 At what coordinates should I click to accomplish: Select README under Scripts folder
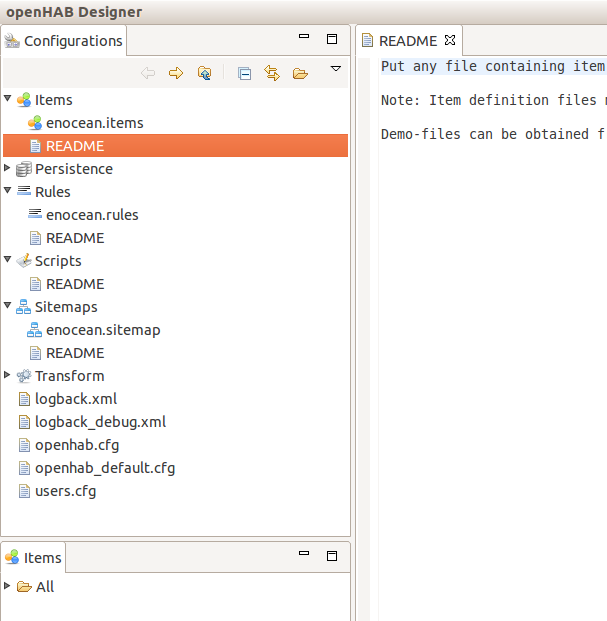click(x=75, y=284)
